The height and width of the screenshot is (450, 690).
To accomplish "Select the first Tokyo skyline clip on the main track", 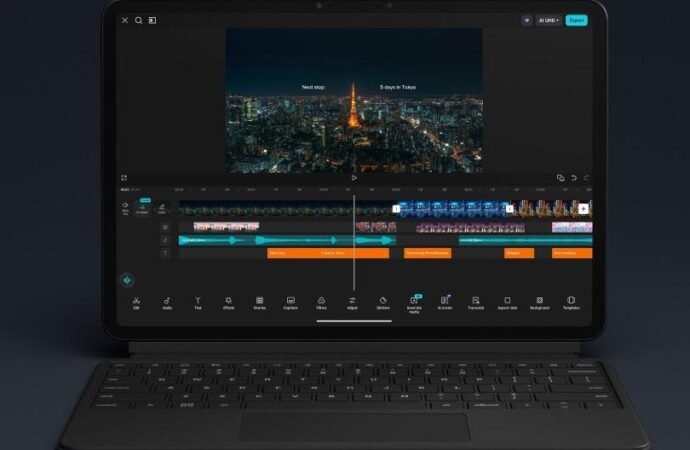I will (x=286, y=209).
